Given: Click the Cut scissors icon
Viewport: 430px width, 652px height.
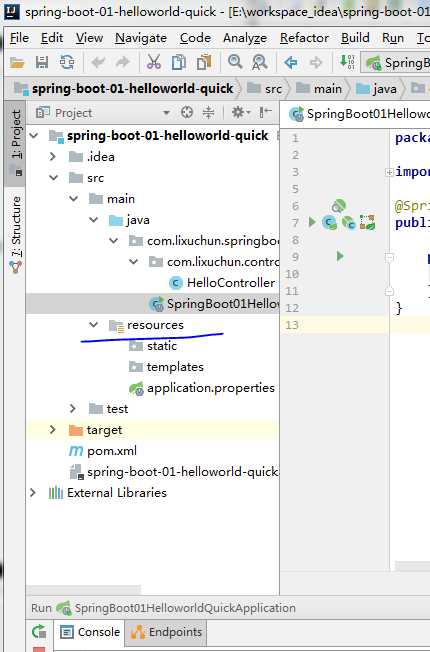Looking at the screenshot, I should point(153,62).
